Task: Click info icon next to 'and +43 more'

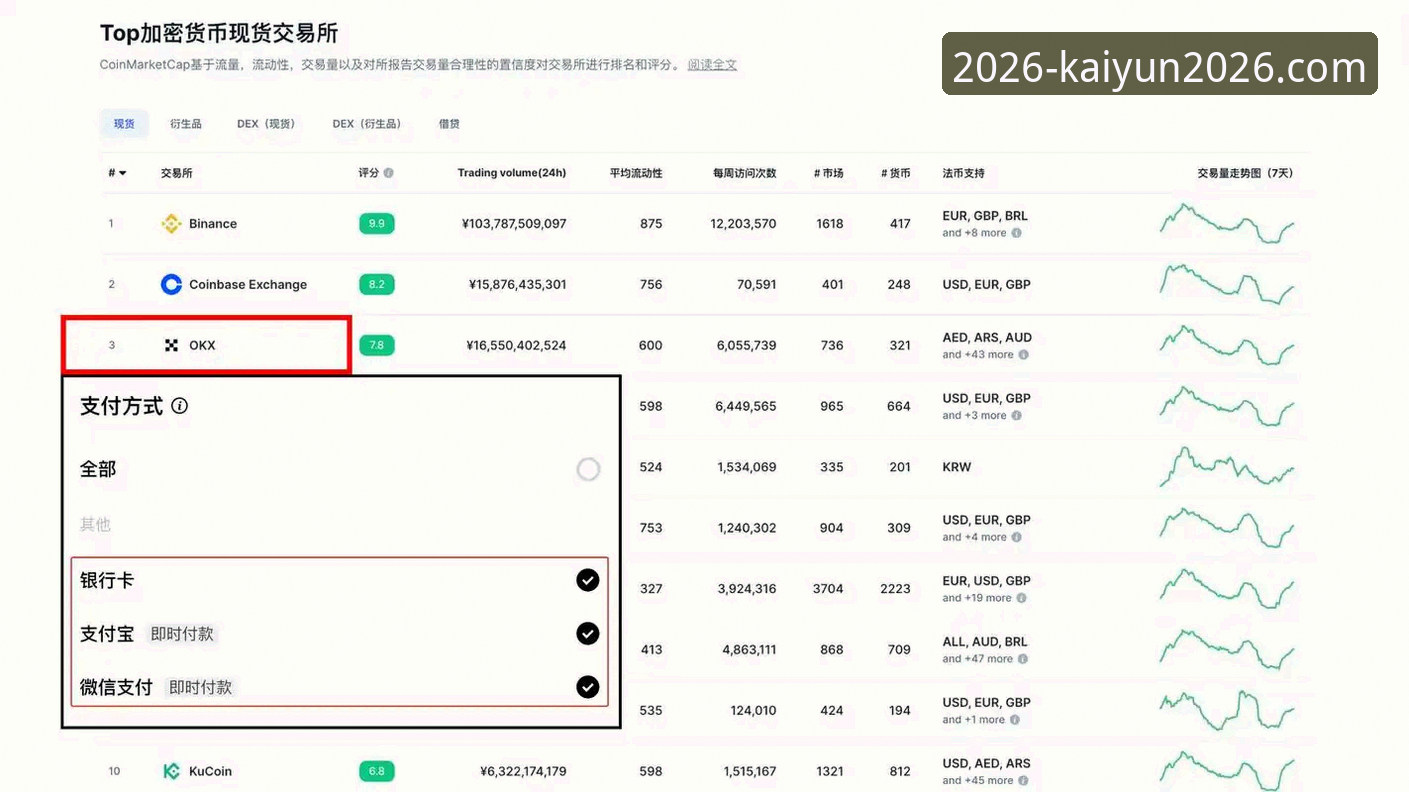Action: tap(1023, 355)
